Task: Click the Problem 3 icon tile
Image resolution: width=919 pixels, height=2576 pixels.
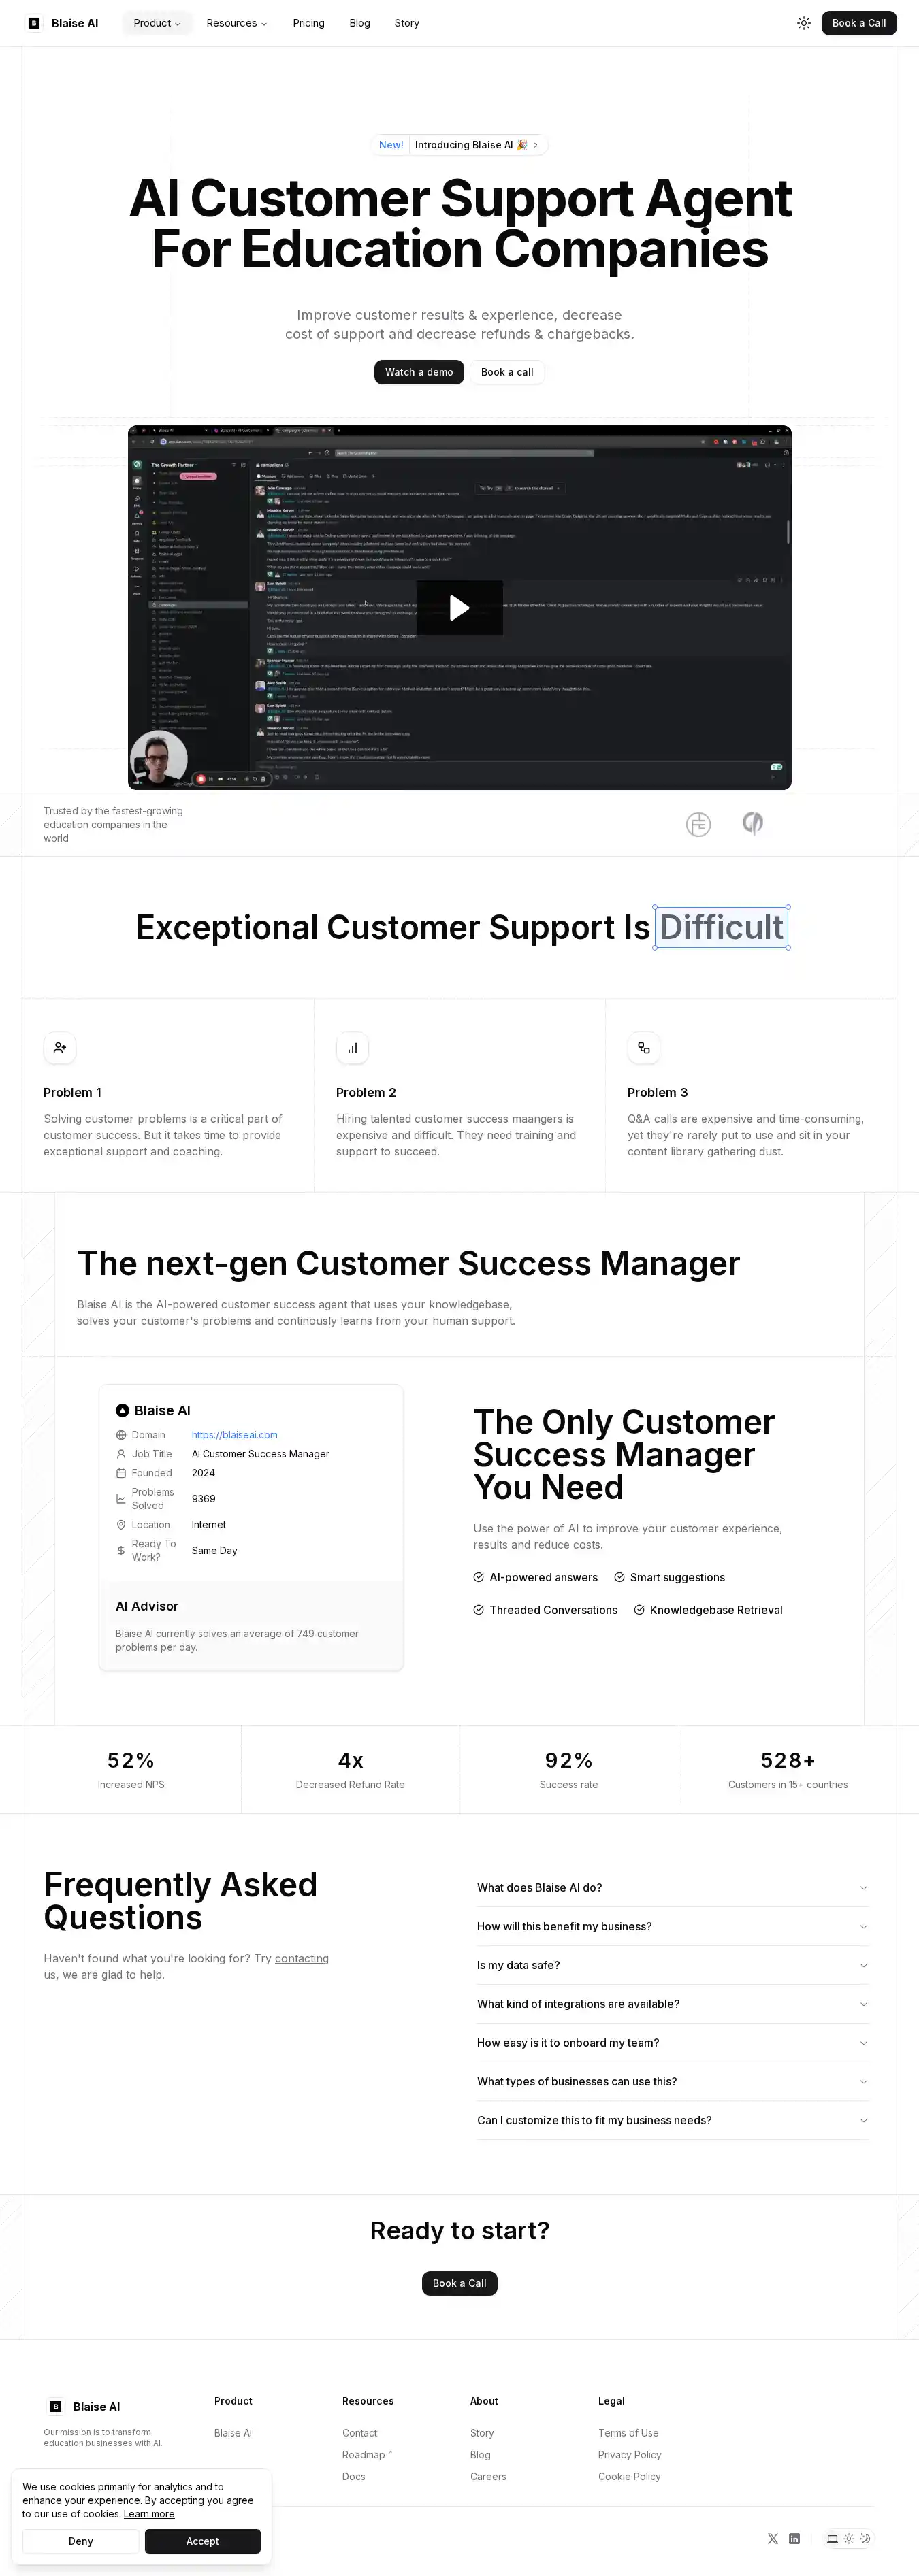Action: (643, 1048)
